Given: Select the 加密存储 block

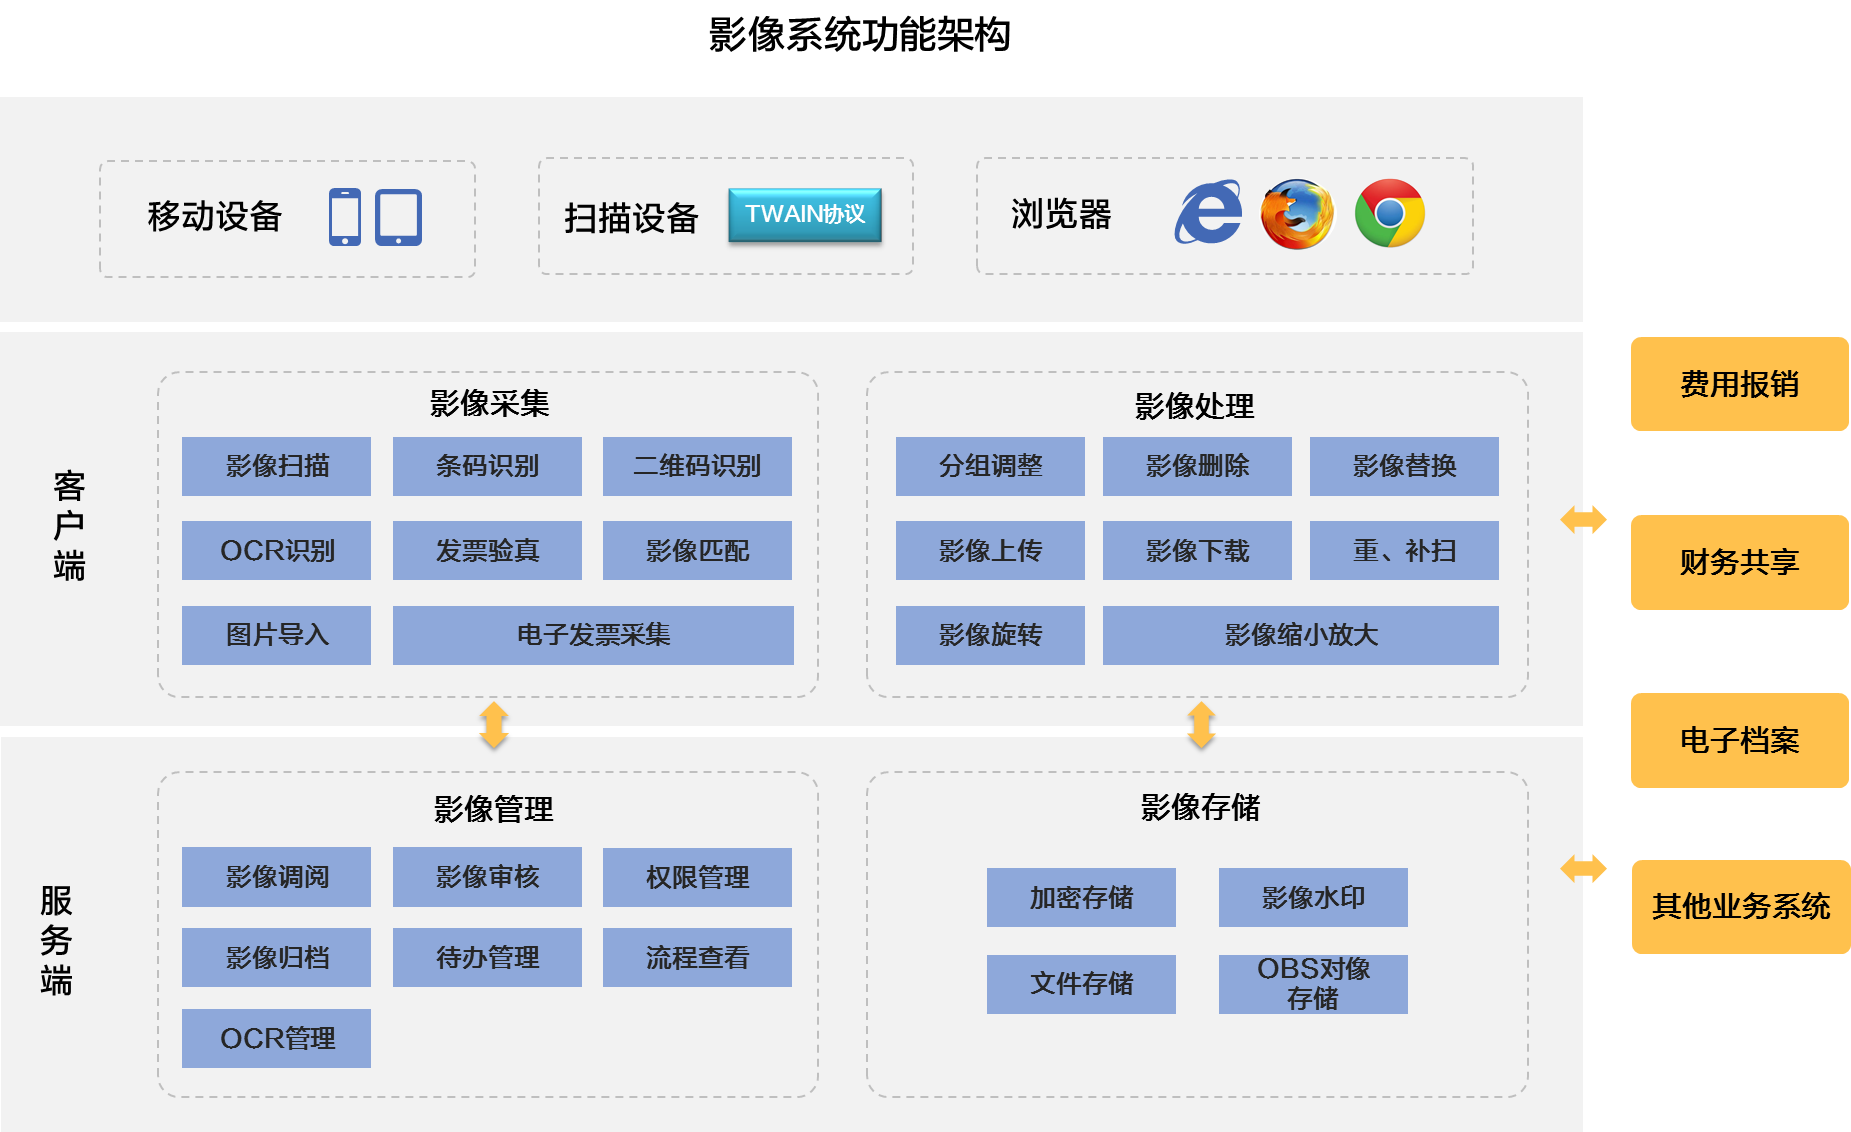Looking at the screenshot, I should pyautogui.click(x=1081, y=897).
